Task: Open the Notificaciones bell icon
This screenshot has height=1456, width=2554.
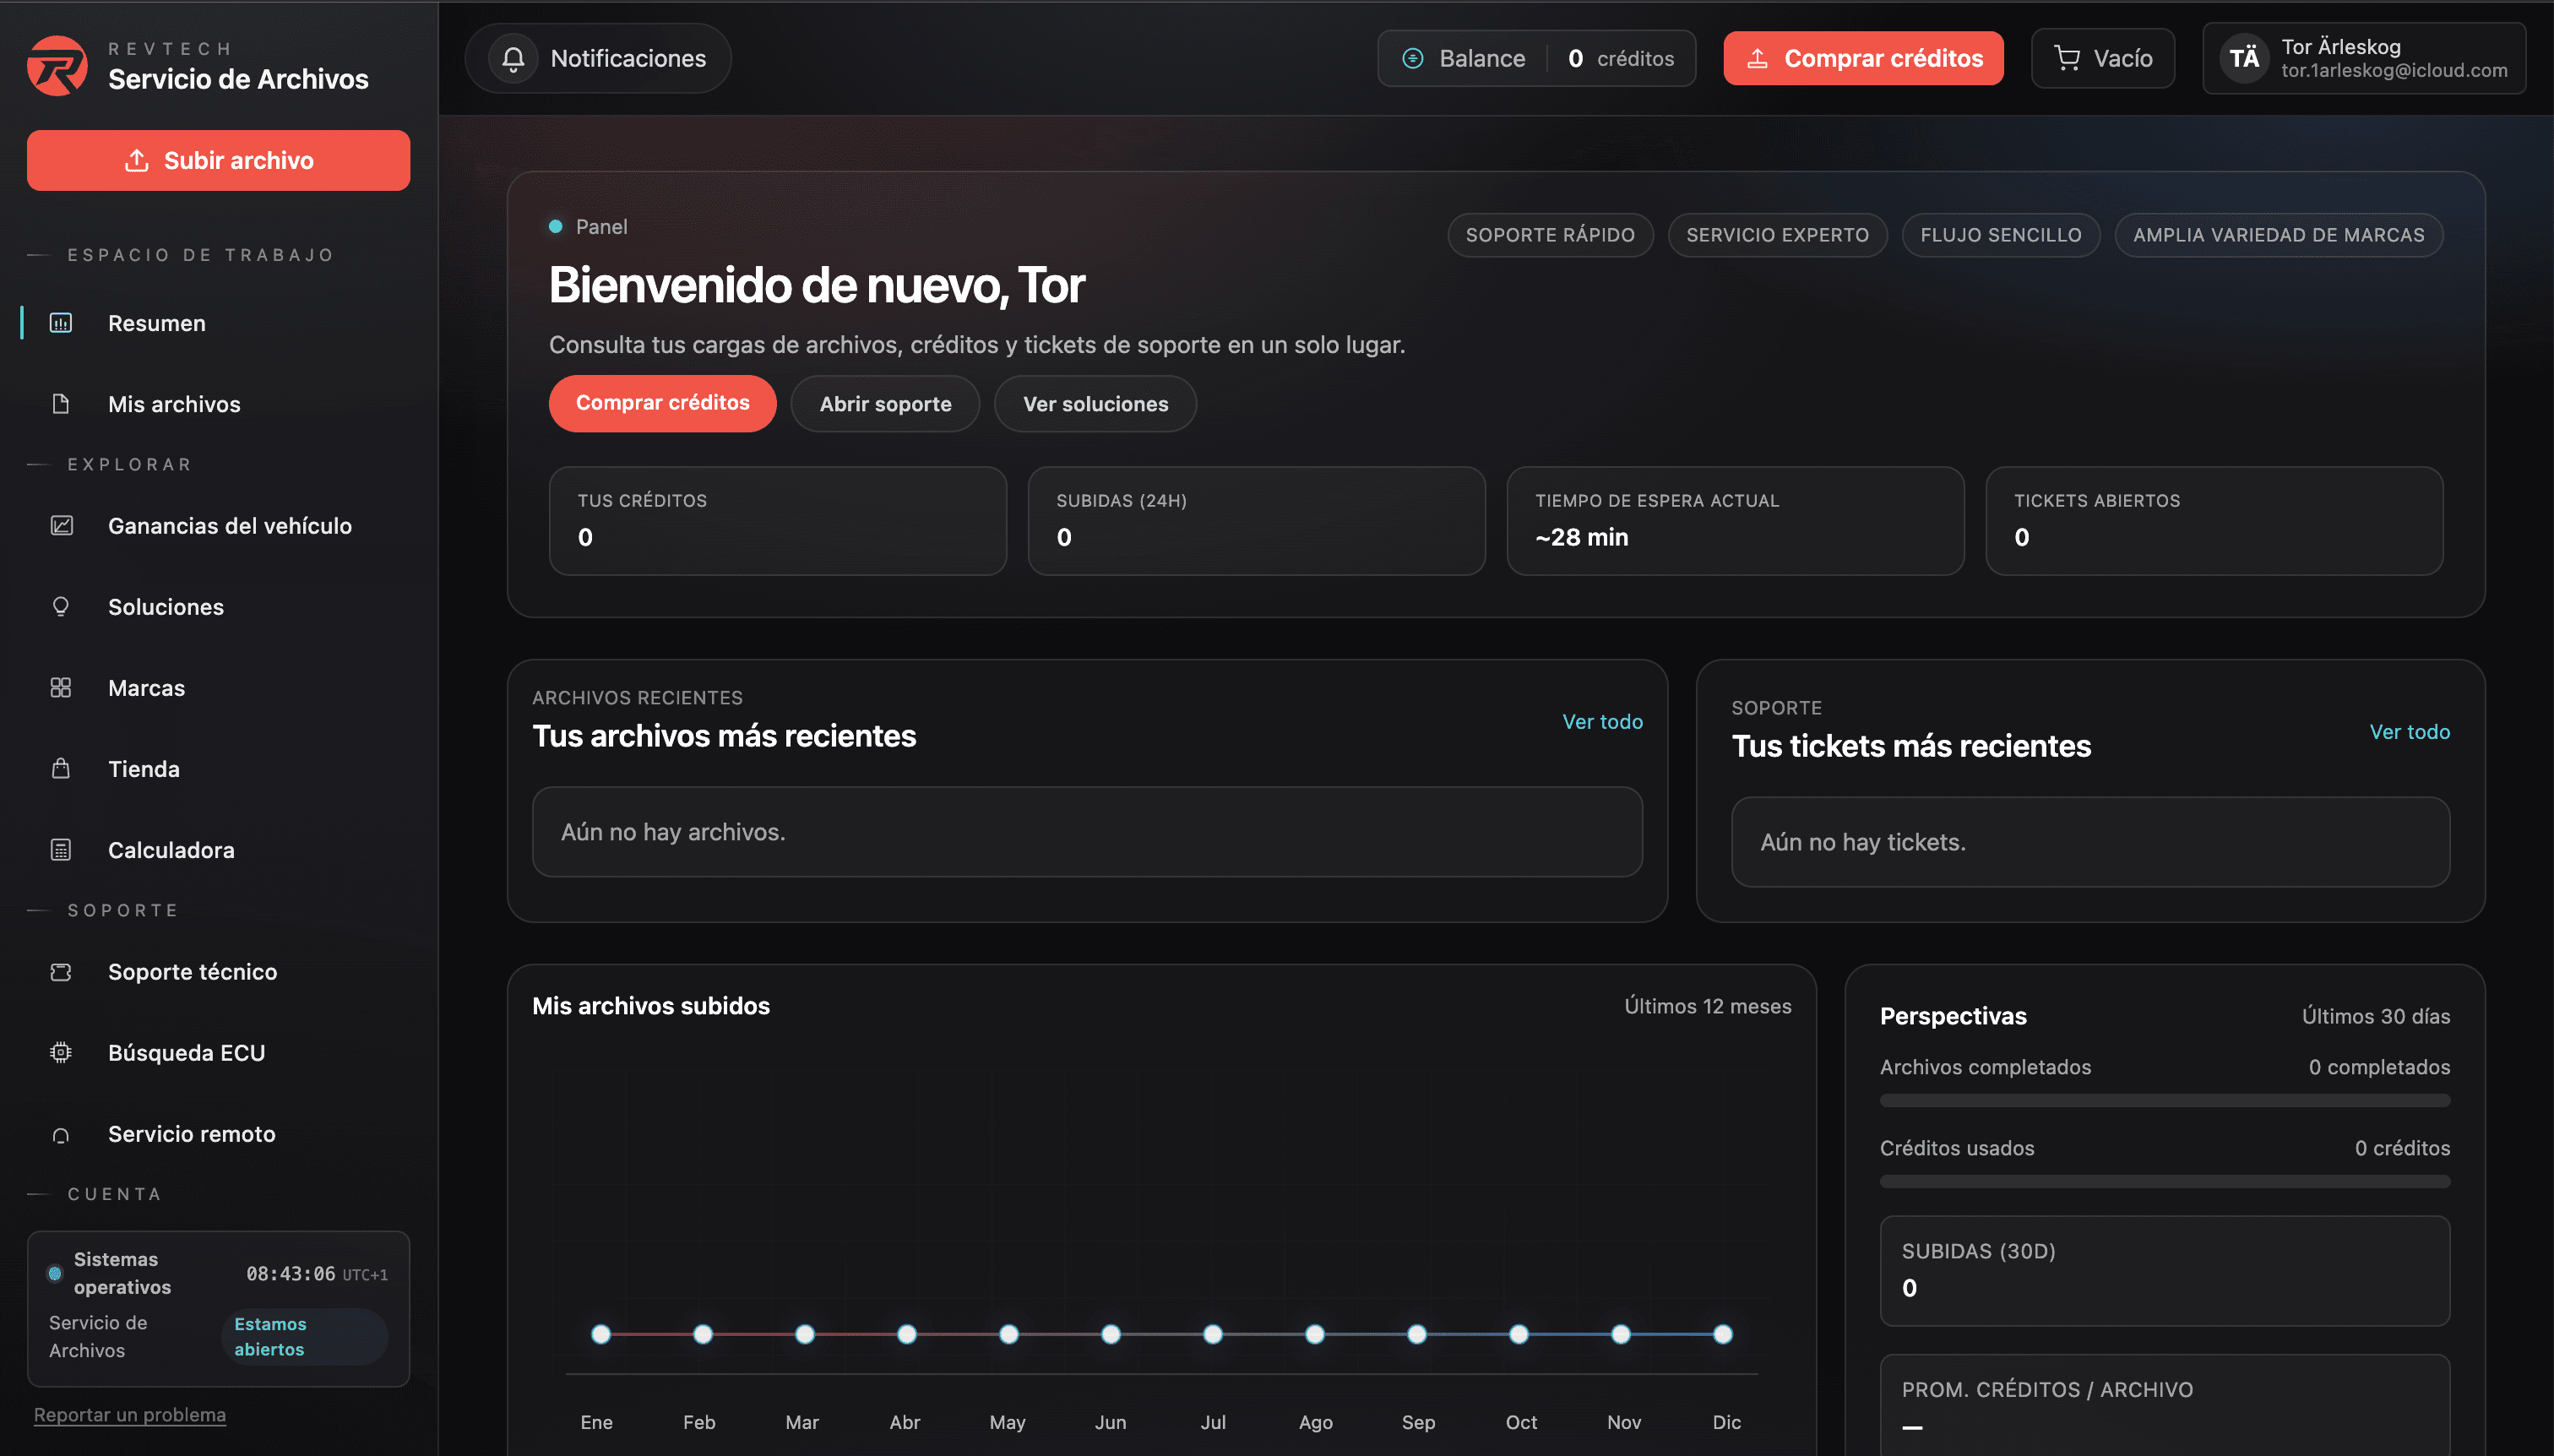Action: pos(514,58)
